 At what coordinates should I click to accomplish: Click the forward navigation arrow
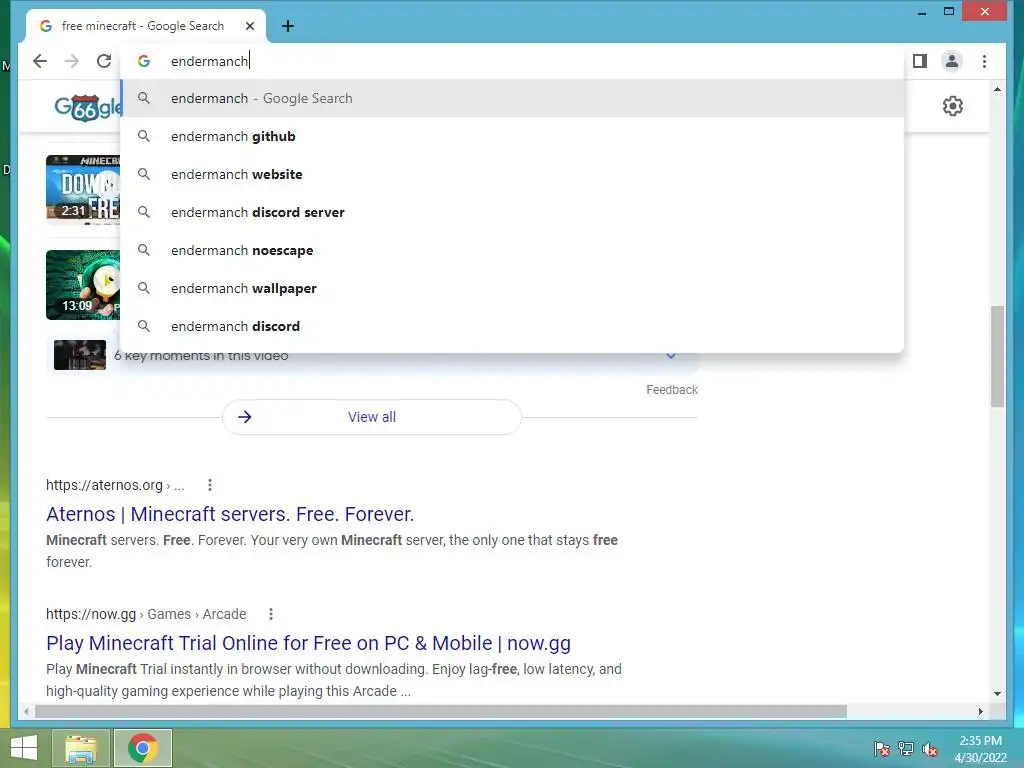(72, 61)
